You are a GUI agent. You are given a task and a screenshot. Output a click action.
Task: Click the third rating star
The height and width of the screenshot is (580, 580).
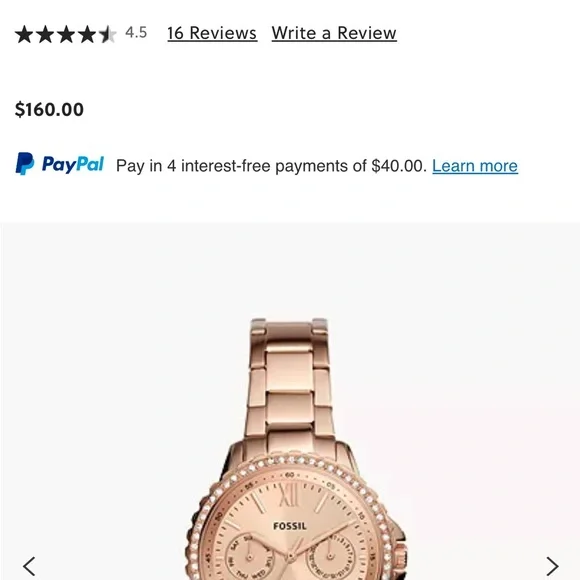click(66, 34)
